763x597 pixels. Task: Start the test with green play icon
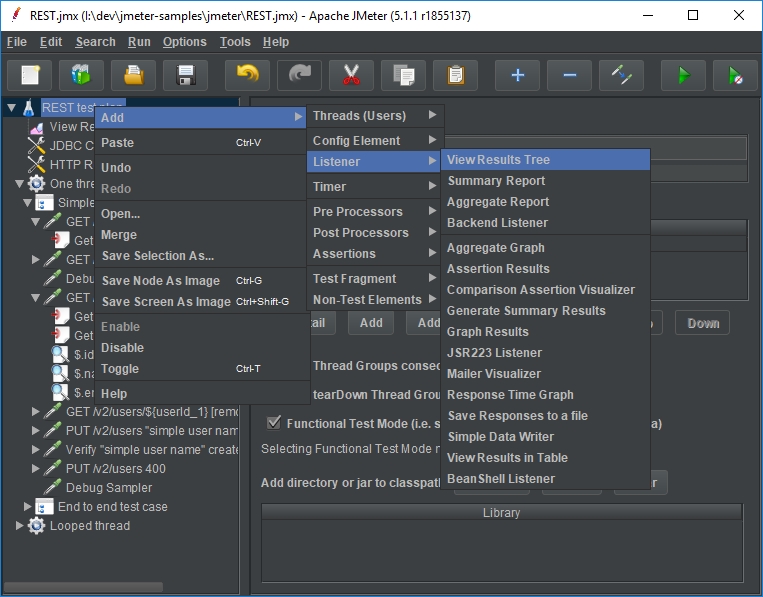pyautogui.click(x=683, y=75)
